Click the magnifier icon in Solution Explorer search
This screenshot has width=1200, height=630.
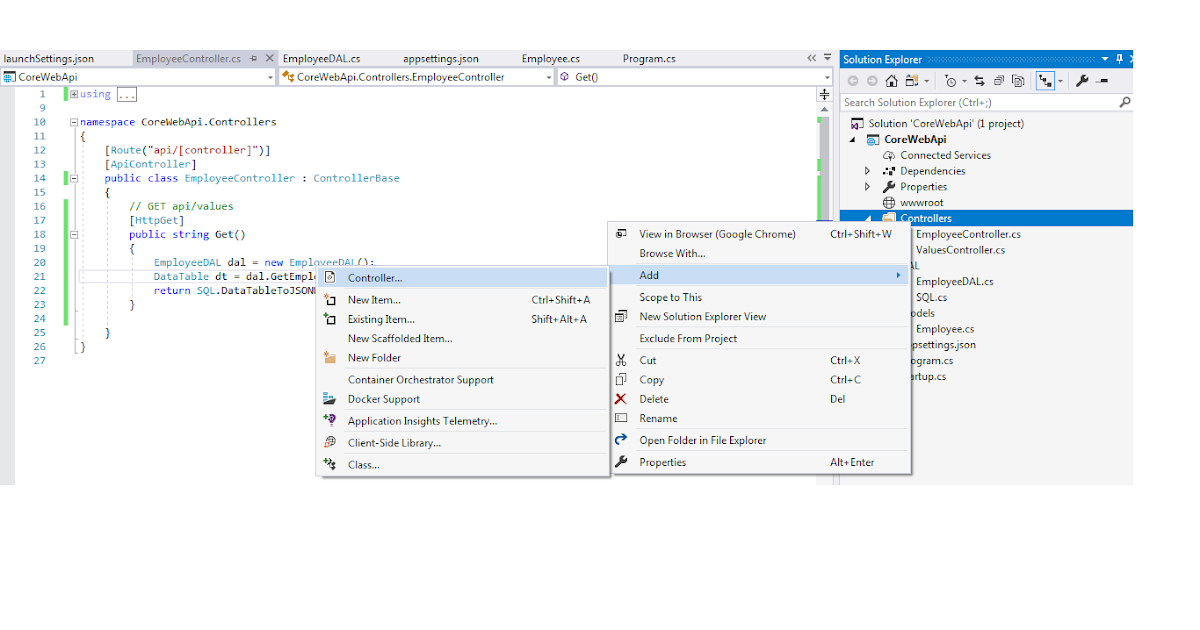1124,102
